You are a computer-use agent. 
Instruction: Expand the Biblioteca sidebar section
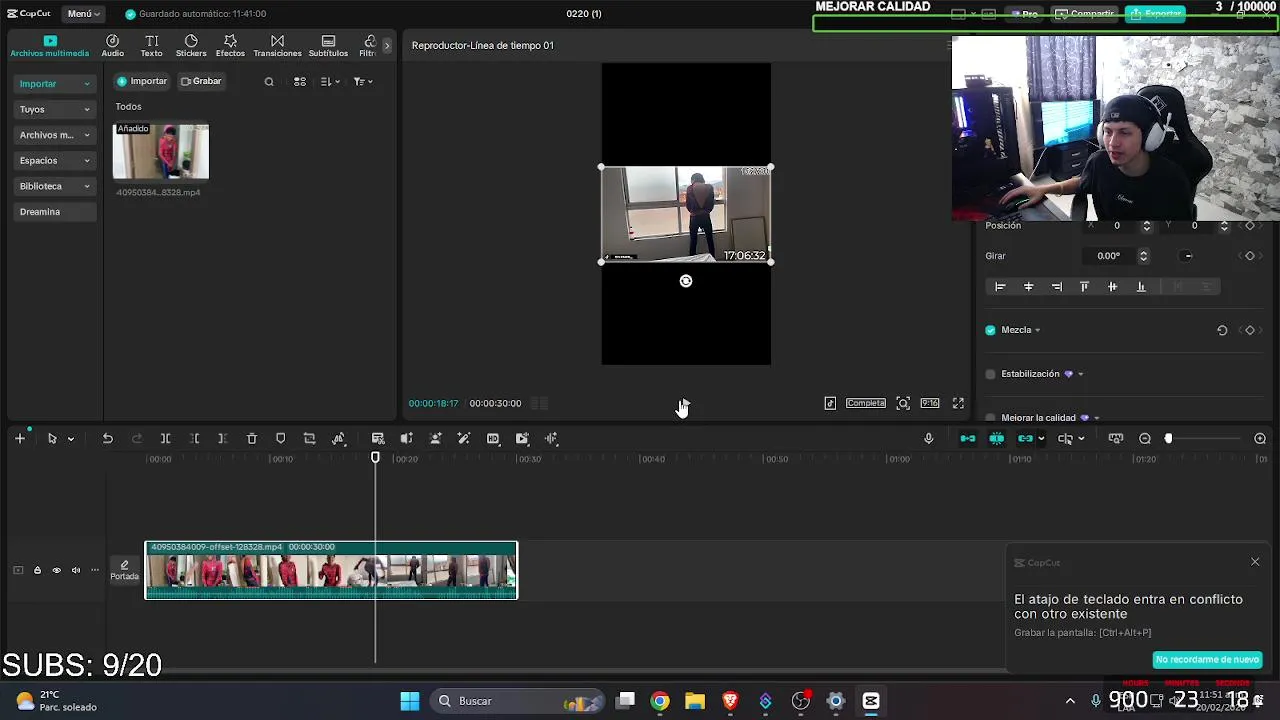coord(55,186)
